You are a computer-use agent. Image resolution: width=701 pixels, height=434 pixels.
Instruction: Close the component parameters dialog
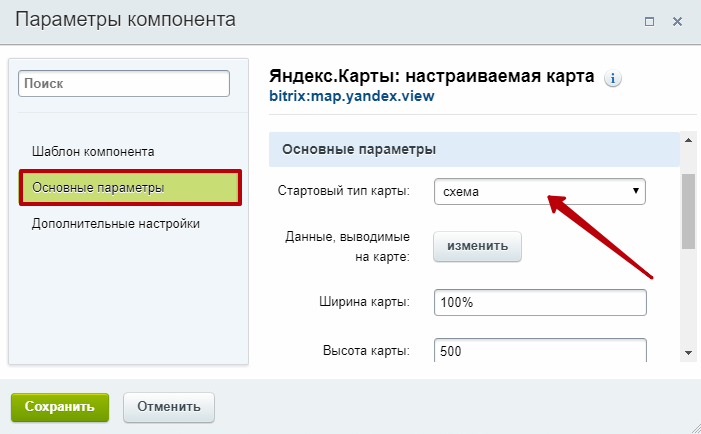click(x=677, y=21)
